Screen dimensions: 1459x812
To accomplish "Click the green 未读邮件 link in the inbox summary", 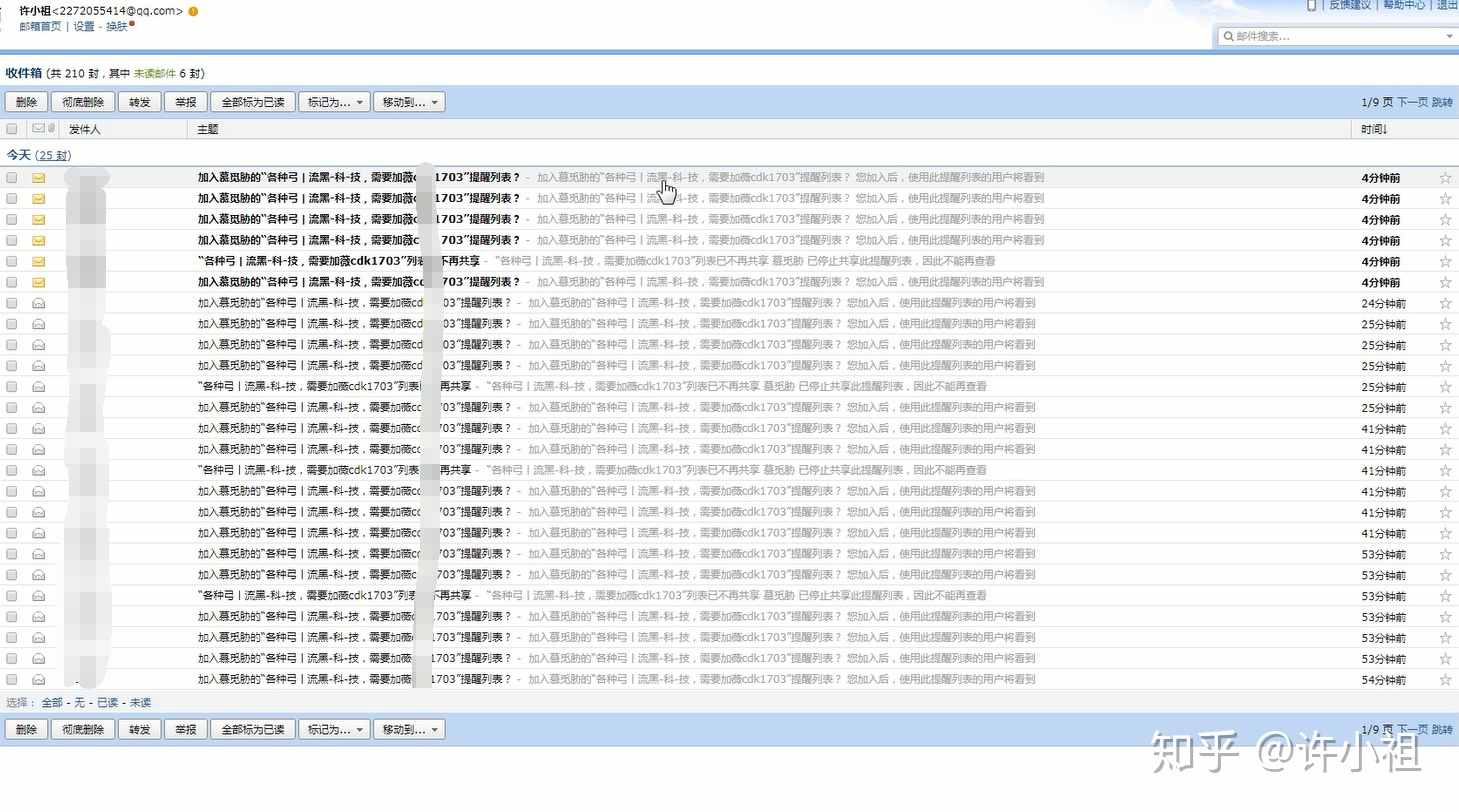I will point(155,73).
